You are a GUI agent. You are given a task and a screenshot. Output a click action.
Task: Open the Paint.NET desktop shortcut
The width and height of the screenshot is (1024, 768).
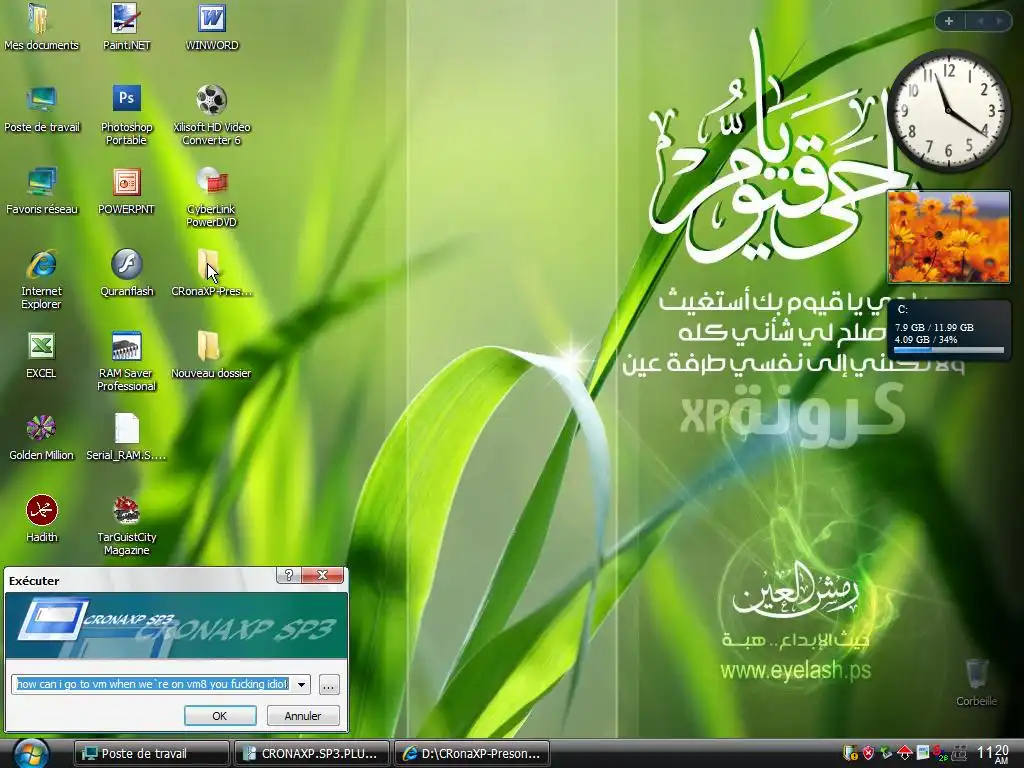tap(126, 27)
